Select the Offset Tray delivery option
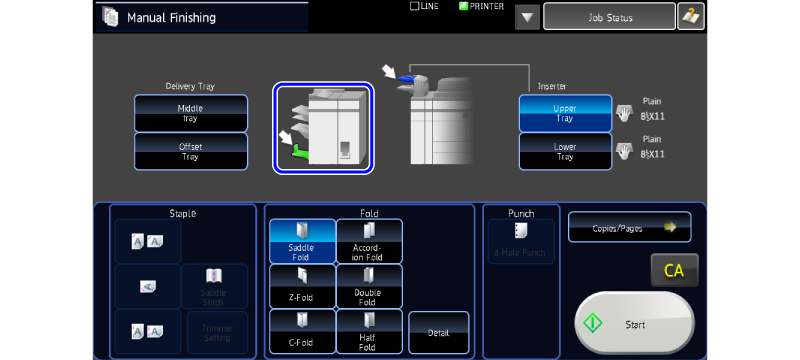The image size is (800, 360). click(191, 151)
